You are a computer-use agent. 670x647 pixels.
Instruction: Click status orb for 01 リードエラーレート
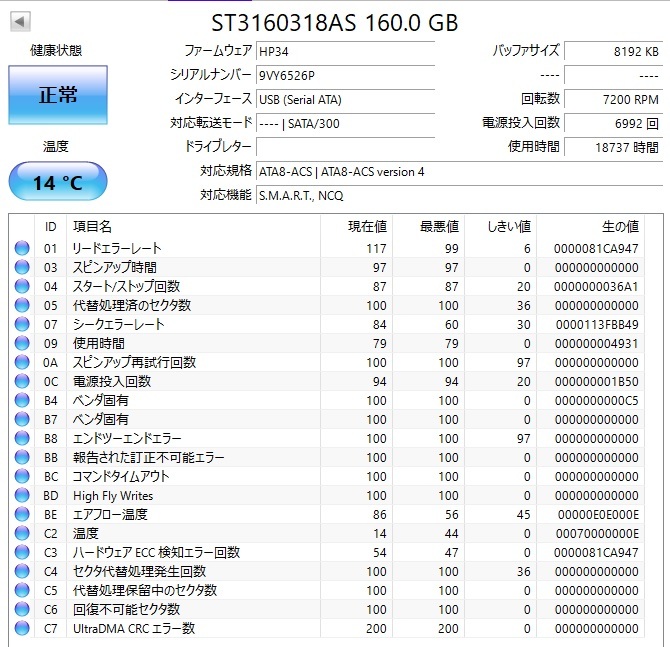[x=22, y=248]
